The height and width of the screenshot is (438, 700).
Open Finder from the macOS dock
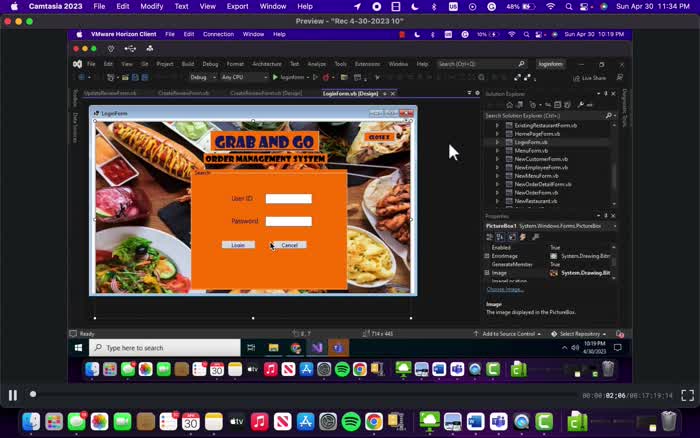pos(31,421)
